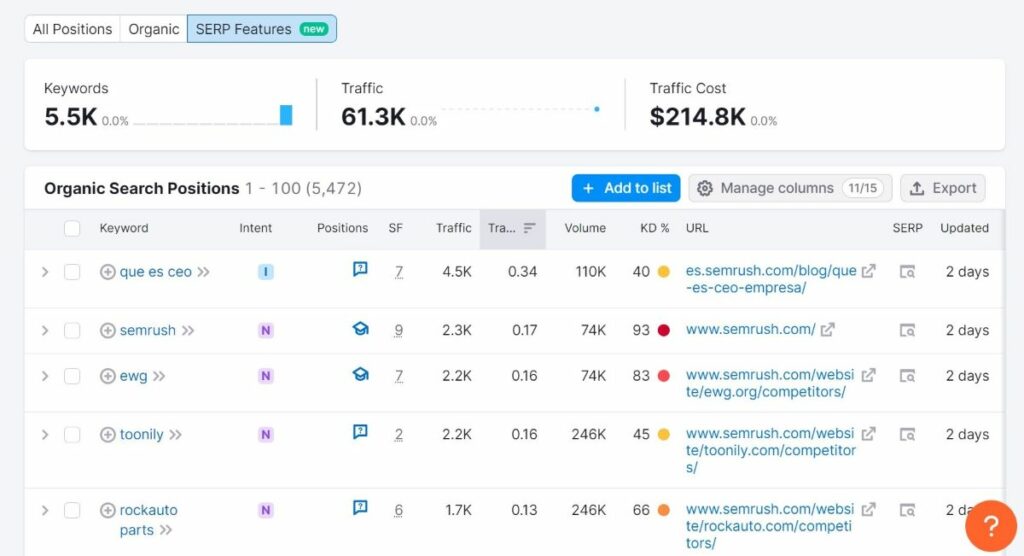
Task: Open external link icon for toonily.com competitors URL
Action: click(x=869, y=434)
